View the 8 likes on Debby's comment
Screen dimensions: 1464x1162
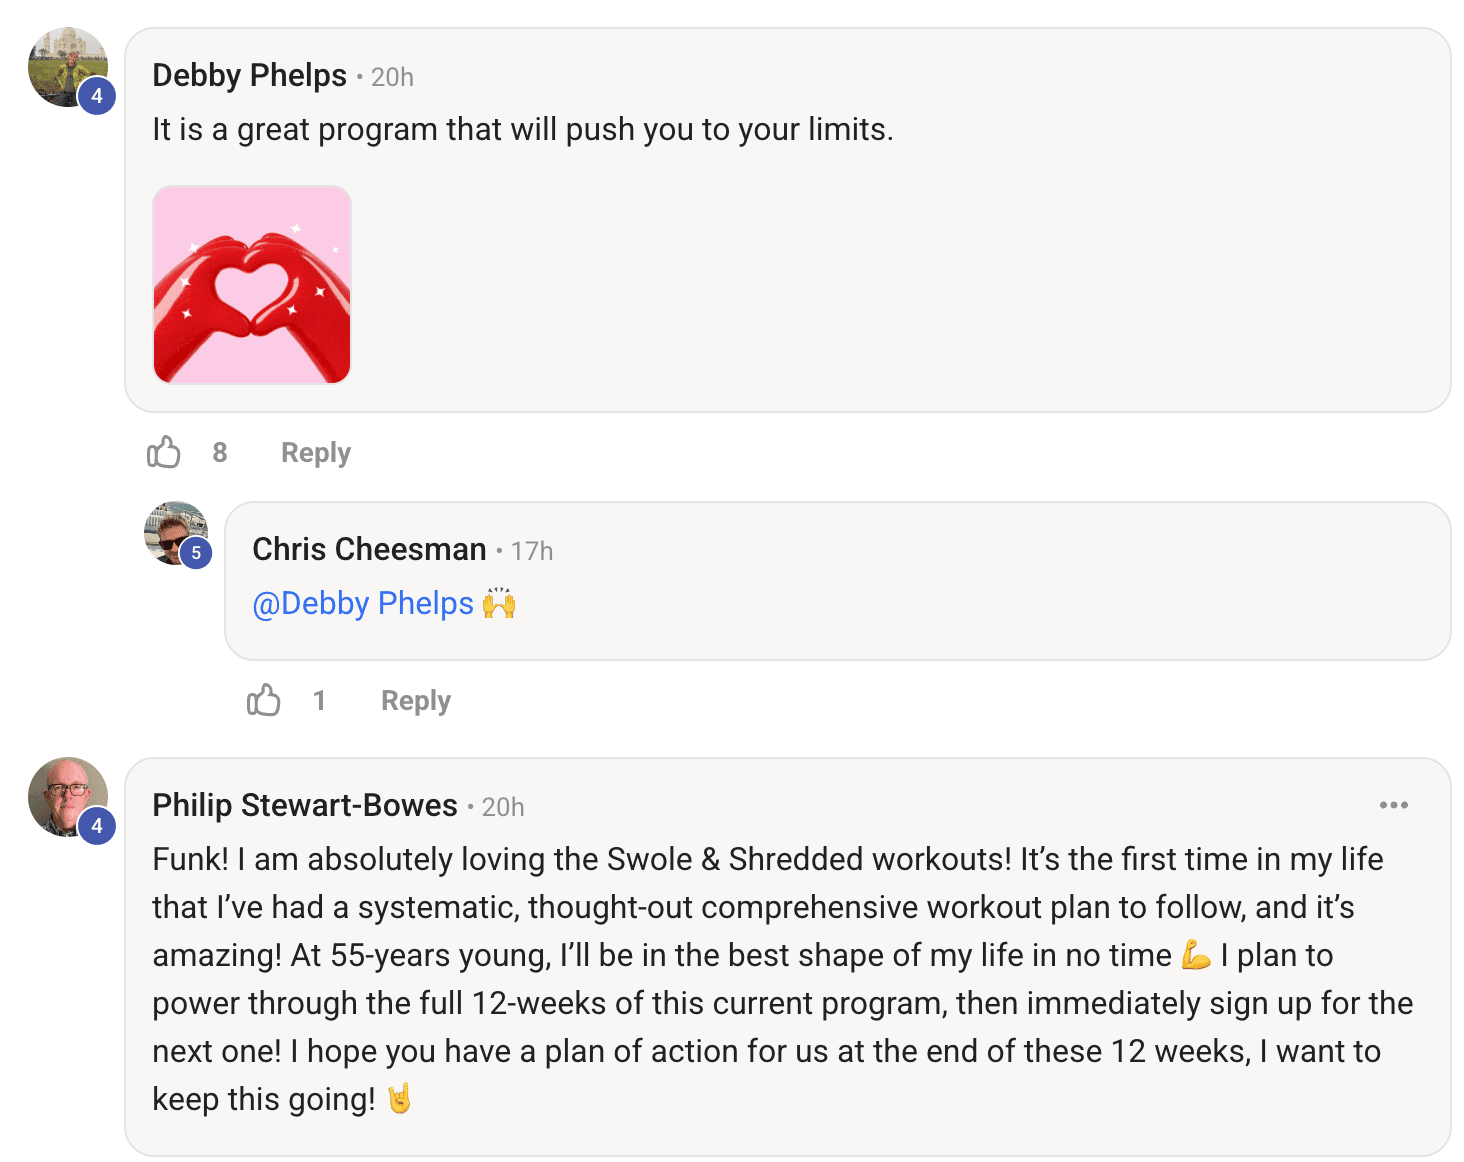(x=220, y=453)
